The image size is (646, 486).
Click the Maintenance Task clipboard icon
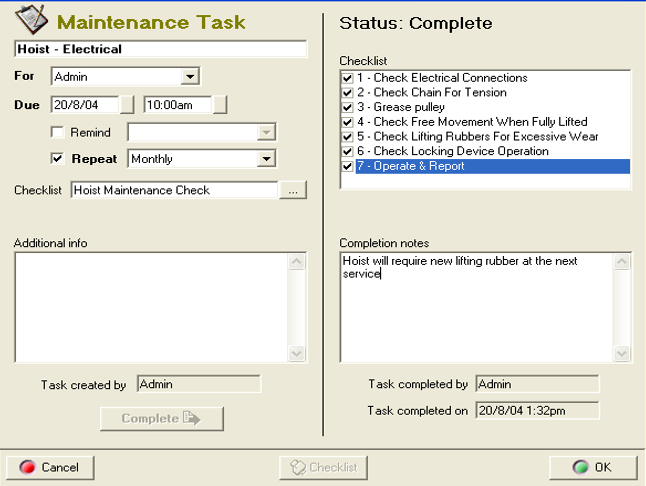click(x=32, y=20)
